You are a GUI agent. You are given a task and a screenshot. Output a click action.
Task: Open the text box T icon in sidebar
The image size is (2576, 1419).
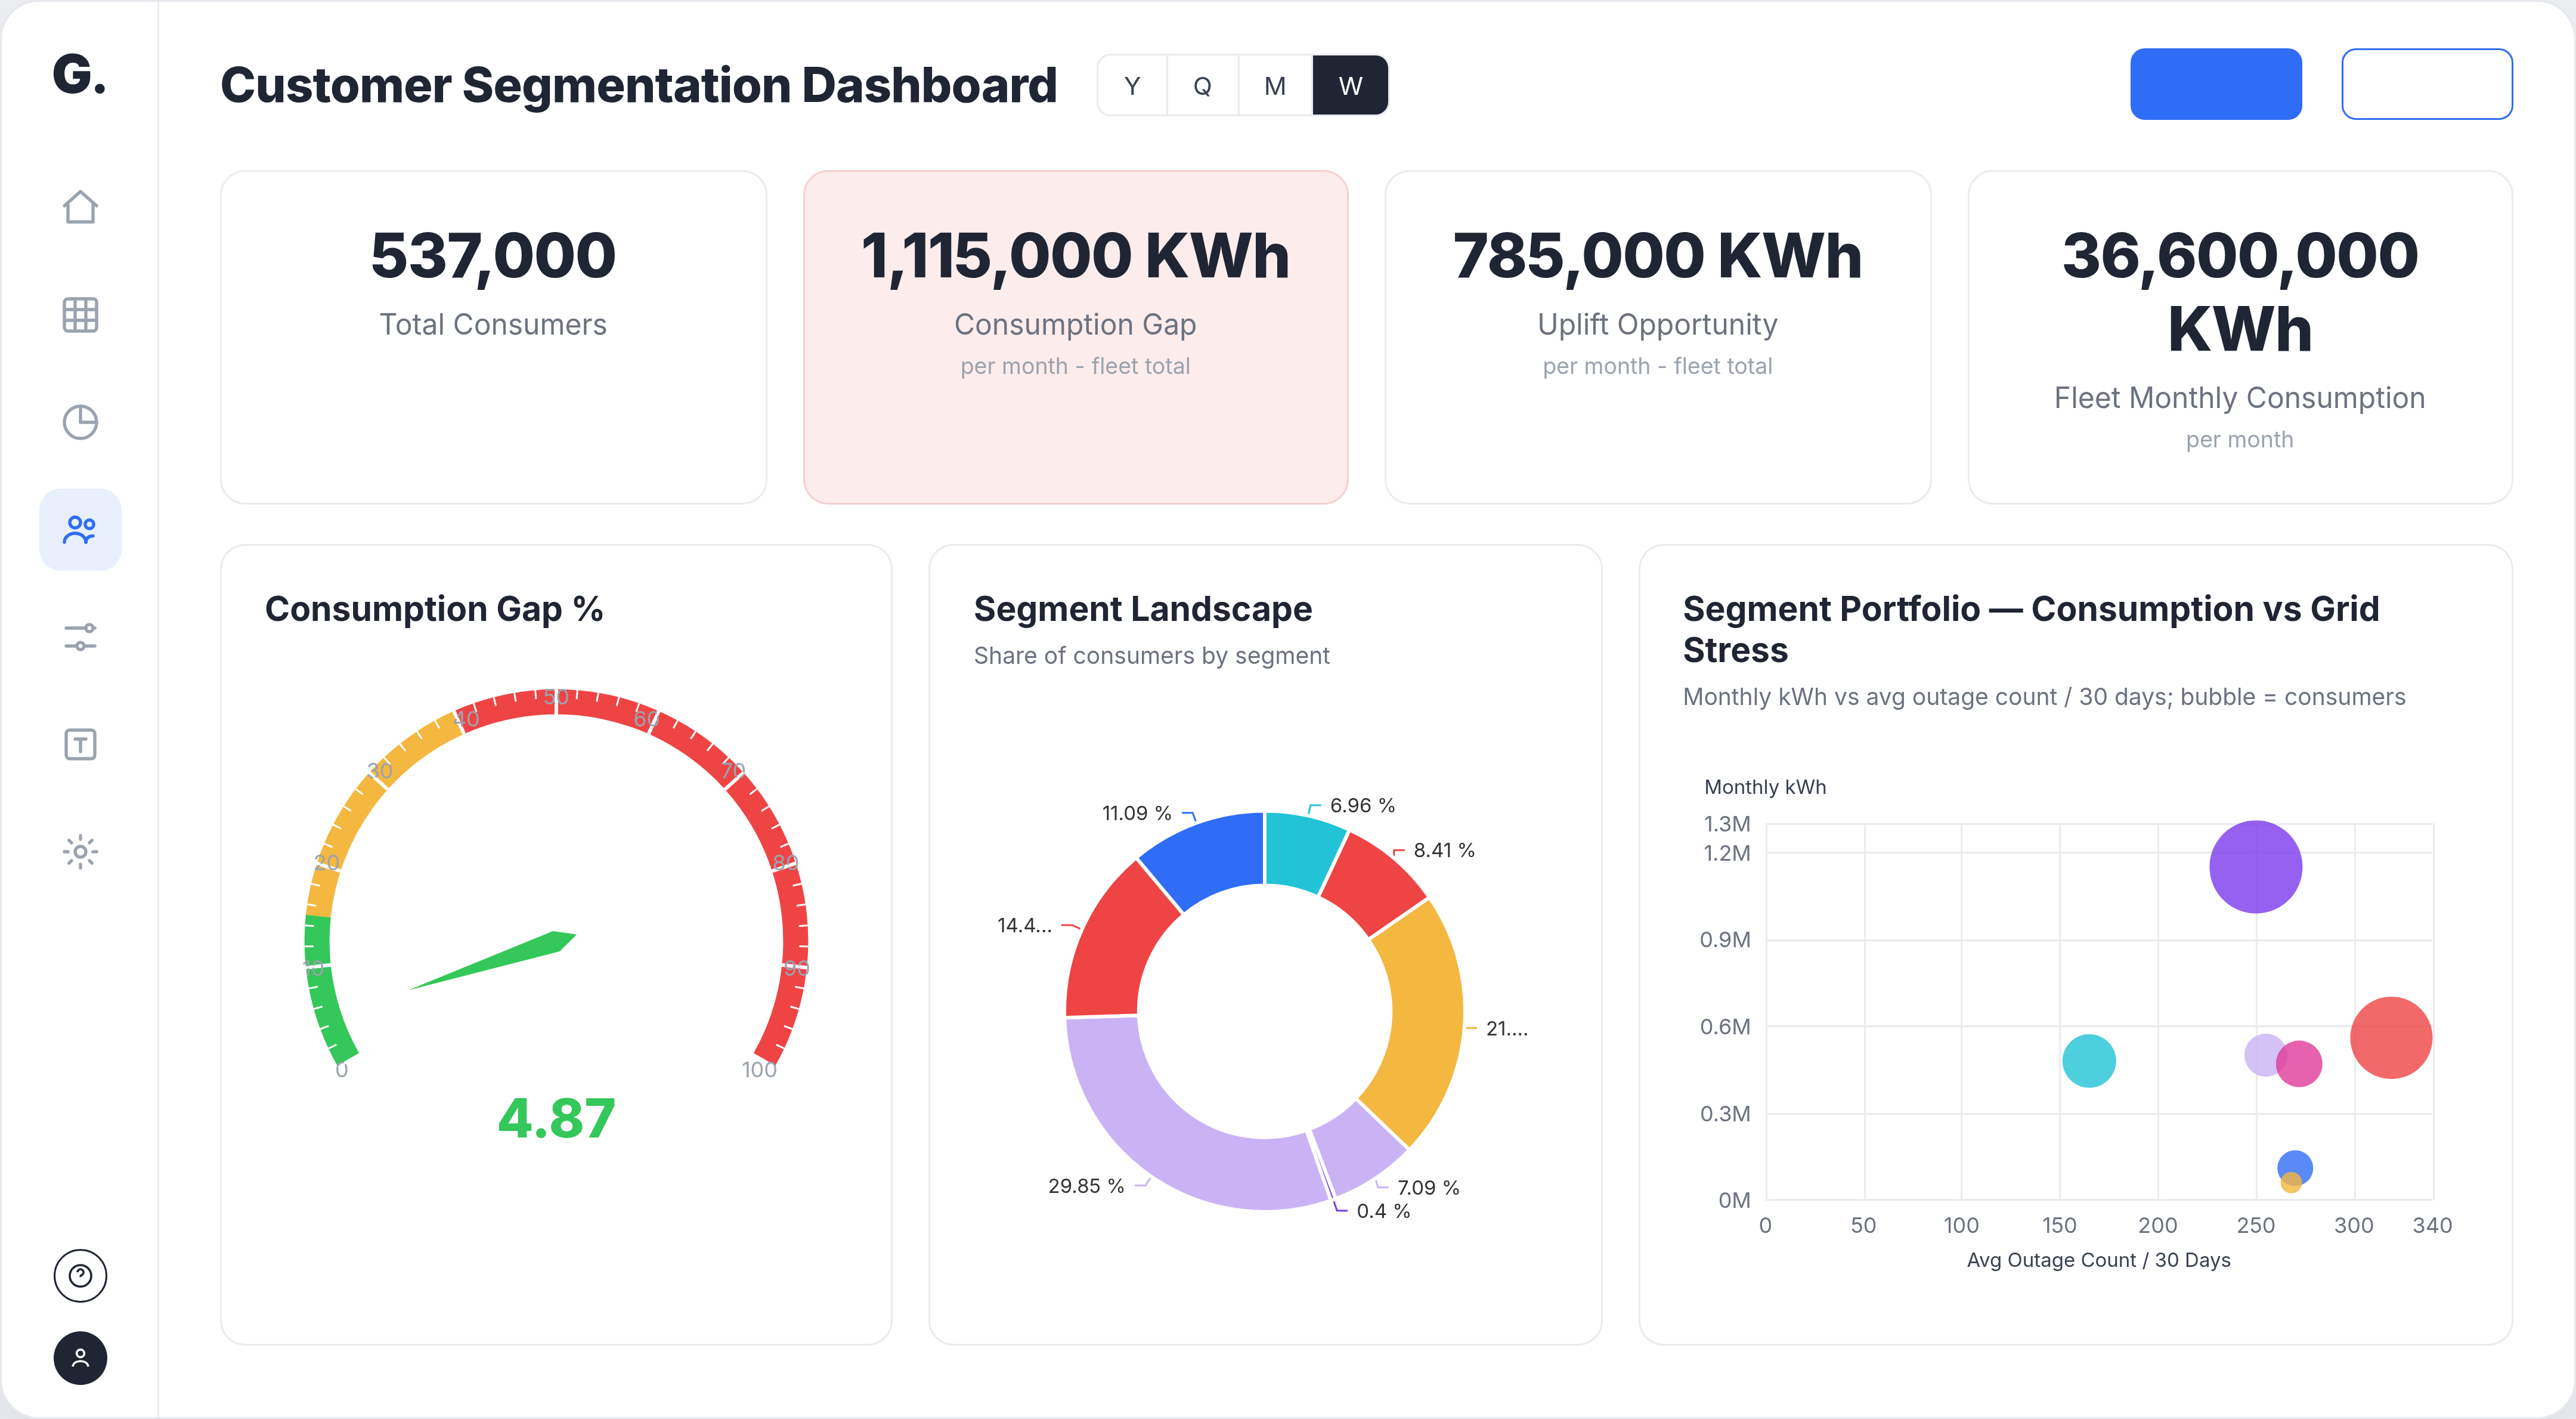[80, 744]
